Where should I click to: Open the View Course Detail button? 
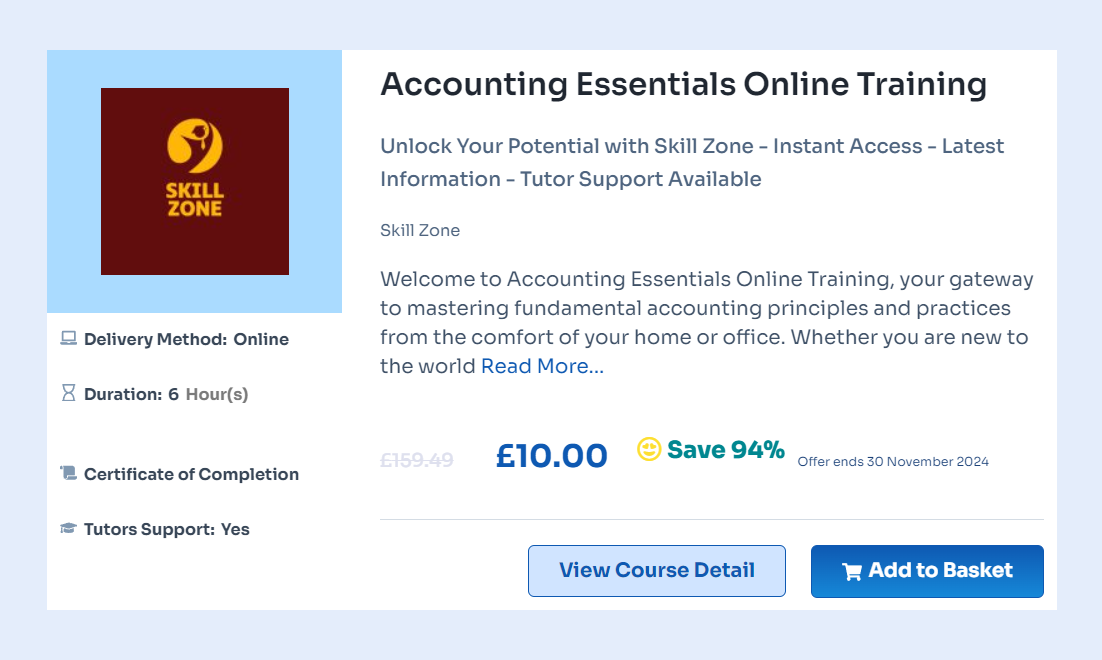pyautogui.click(x=656, y=571)
